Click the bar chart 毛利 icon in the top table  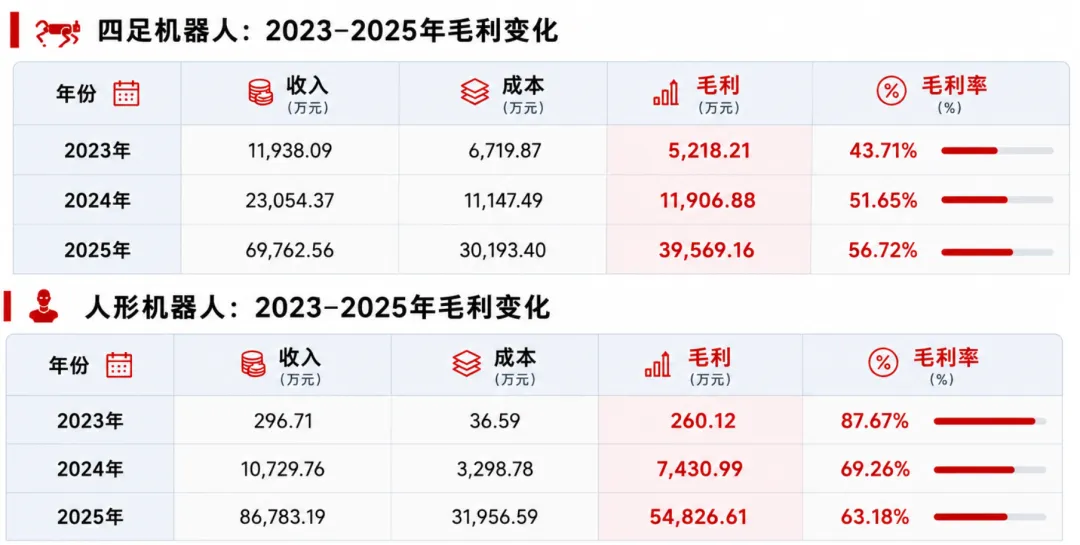[665, 93]
